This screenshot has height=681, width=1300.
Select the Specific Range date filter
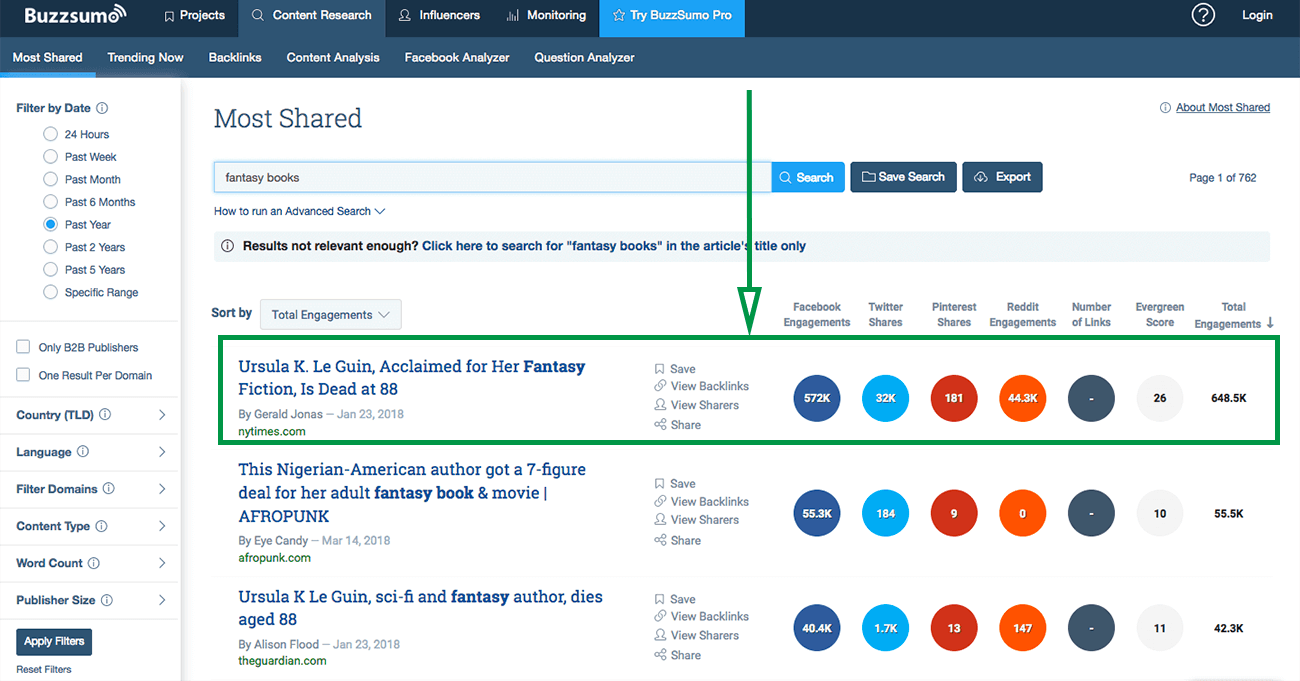point(50,292)
